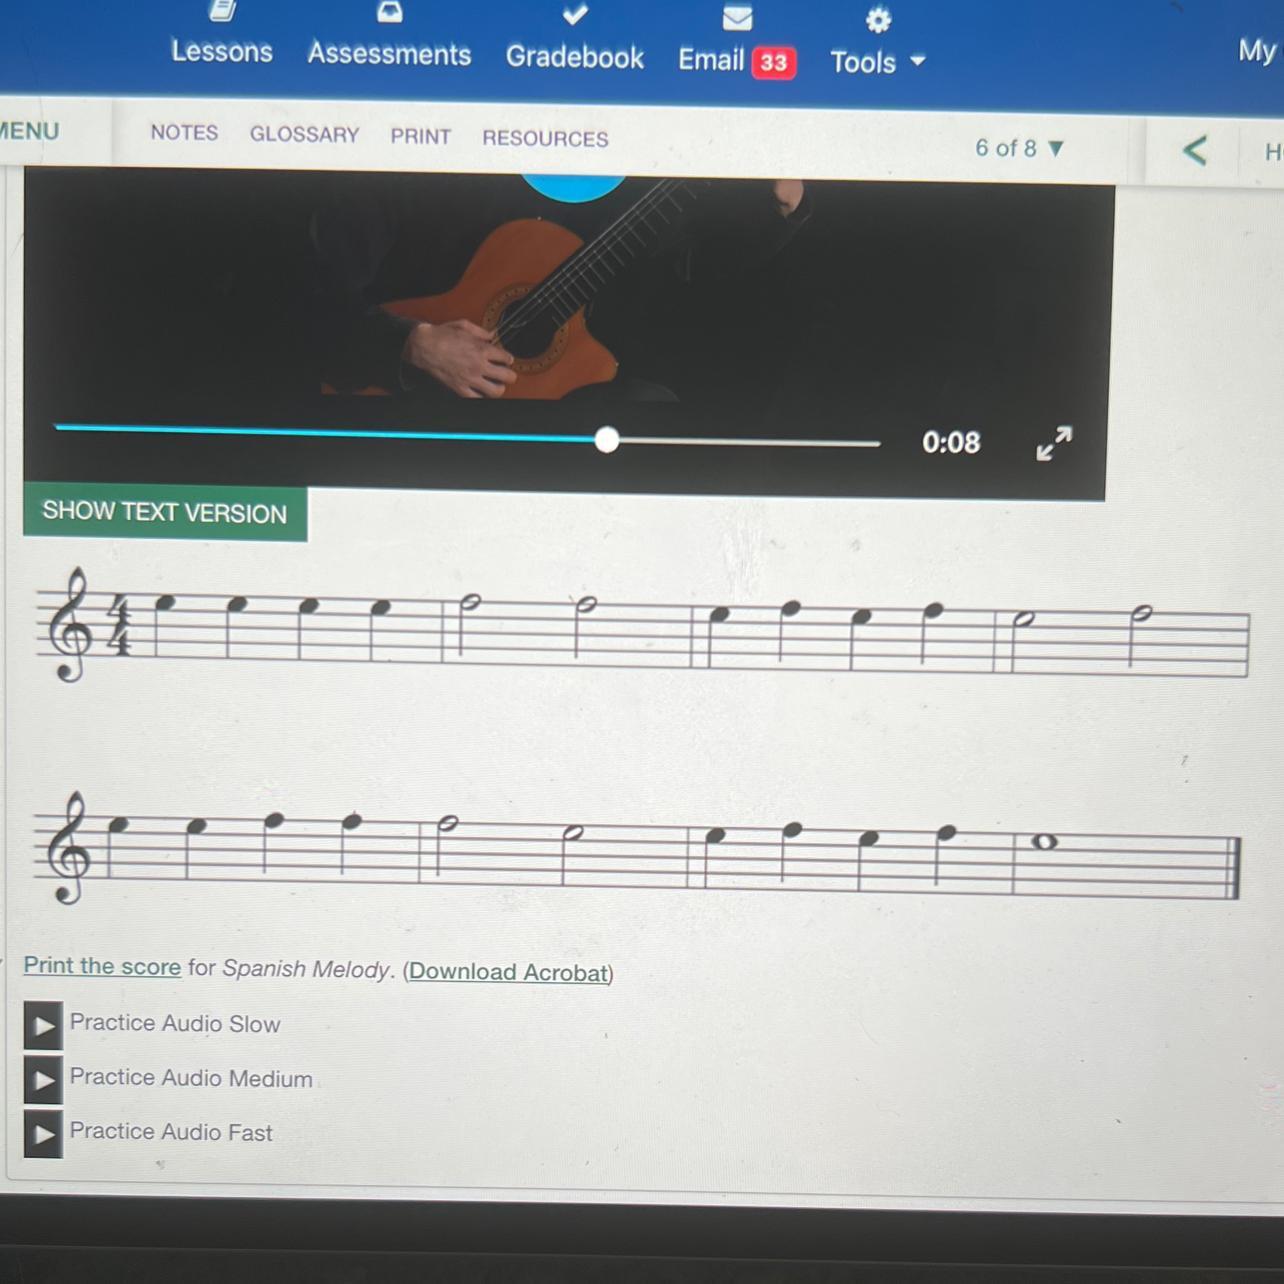Click the Gradebook checkmark icon
This screenshot has width=1284, height=1284.
pos(575,14)
